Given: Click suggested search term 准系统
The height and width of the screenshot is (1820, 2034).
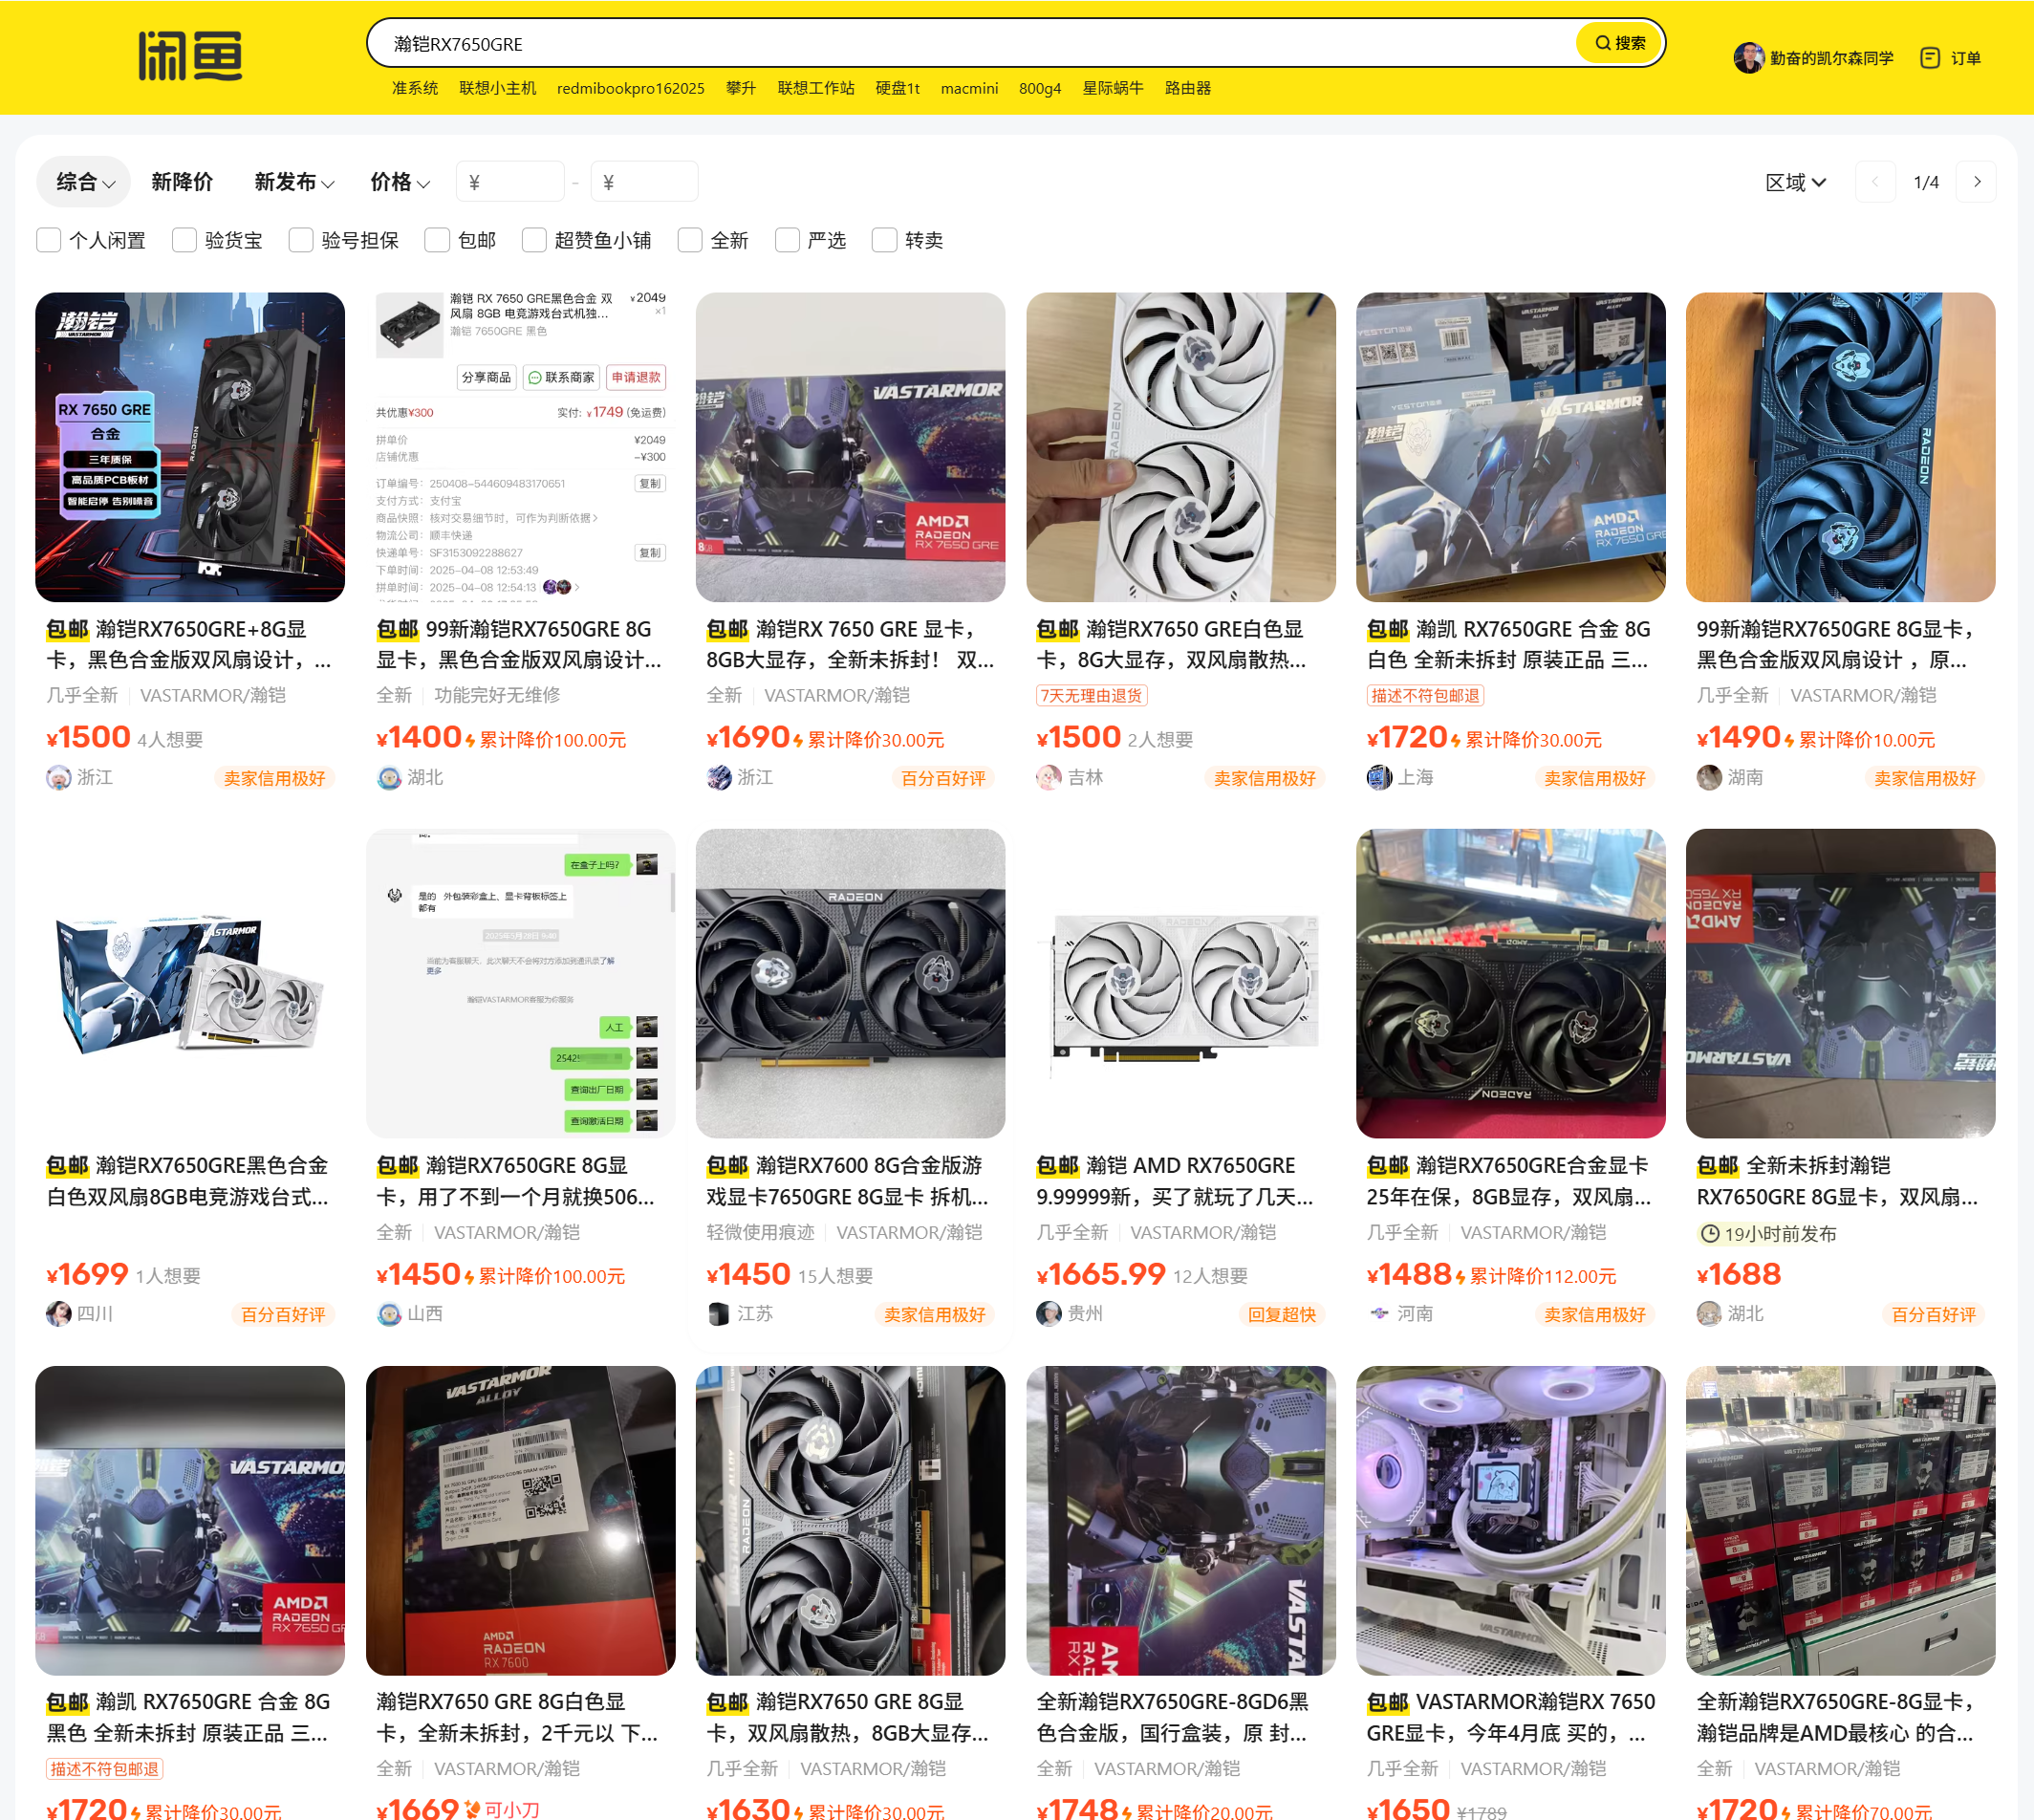Looking at the screenshot, I should click(x=415, y=88).
